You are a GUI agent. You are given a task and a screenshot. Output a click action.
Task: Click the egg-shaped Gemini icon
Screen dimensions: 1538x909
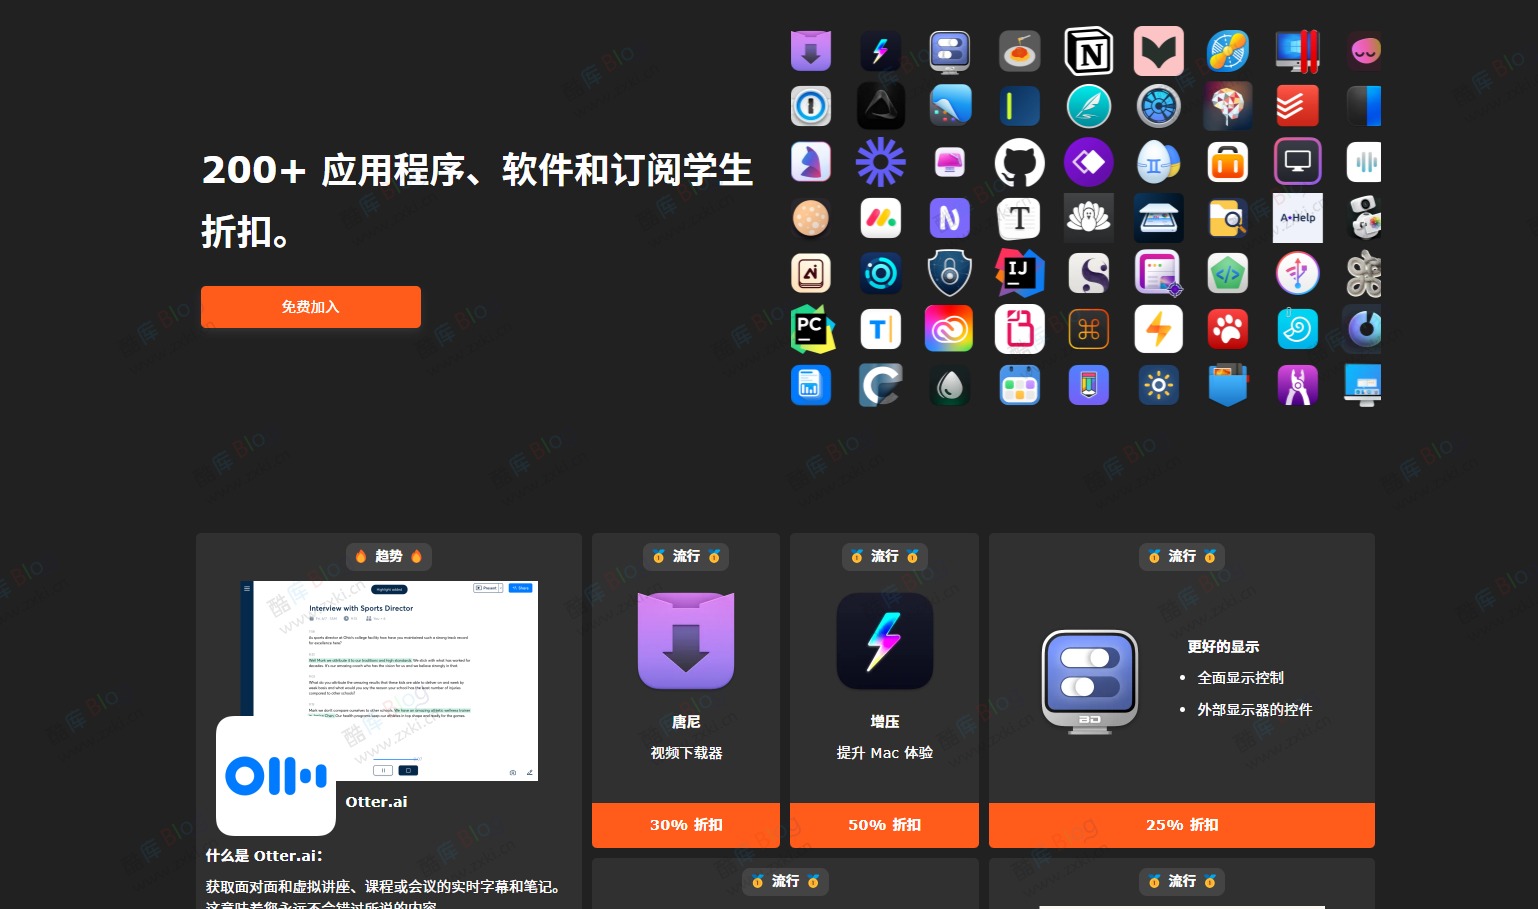point(1159,162)
